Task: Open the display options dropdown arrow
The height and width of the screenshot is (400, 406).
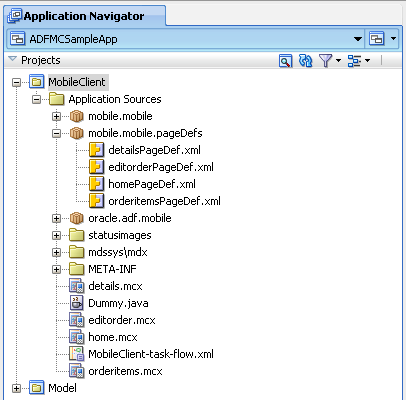Action: pos(367,61)
